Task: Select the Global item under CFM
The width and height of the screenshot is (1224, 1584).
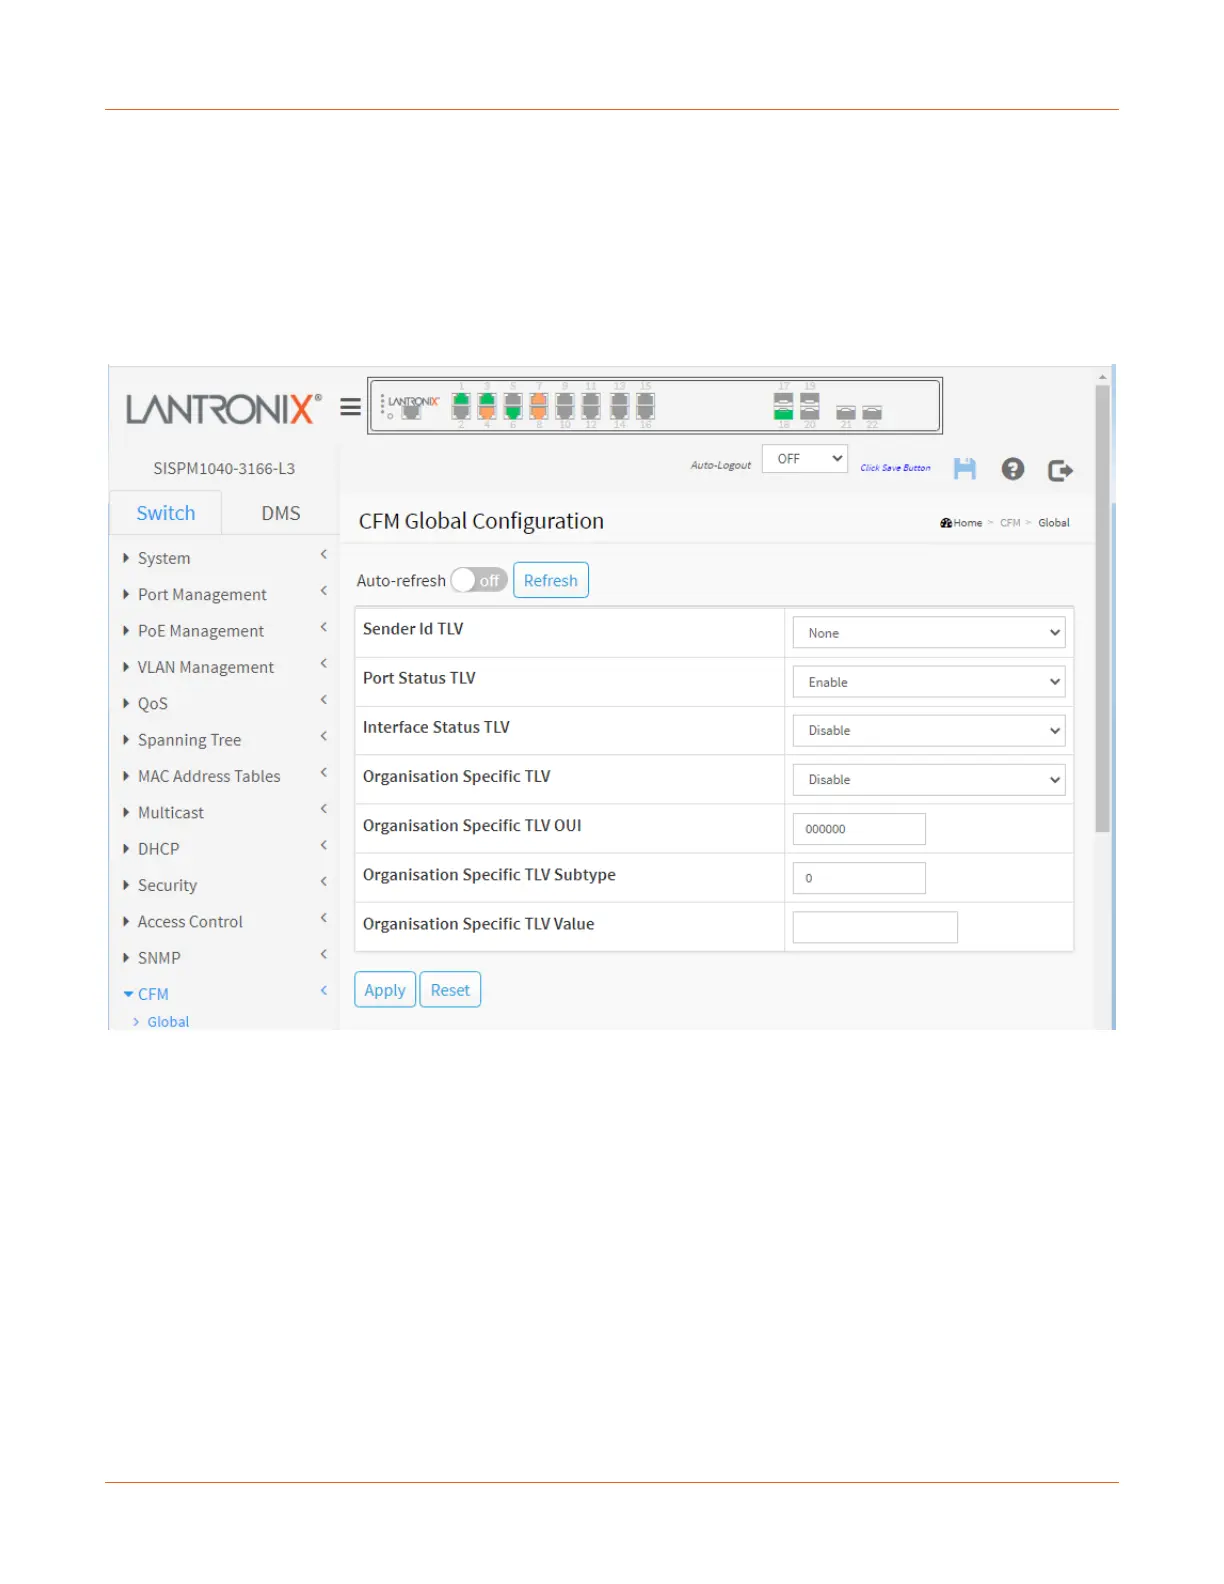Action: click(x=168, y=1022)
